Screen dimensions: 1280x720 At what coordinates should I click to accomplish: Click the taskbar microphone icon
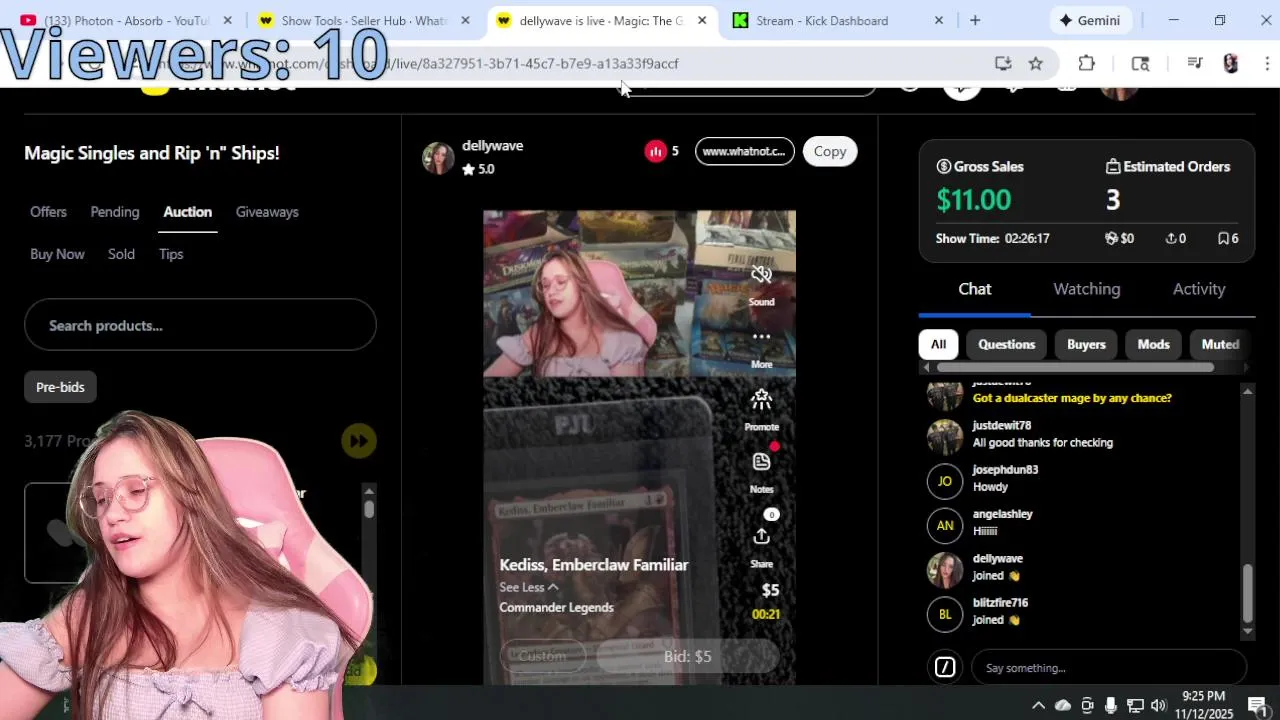pos(1111,705)
